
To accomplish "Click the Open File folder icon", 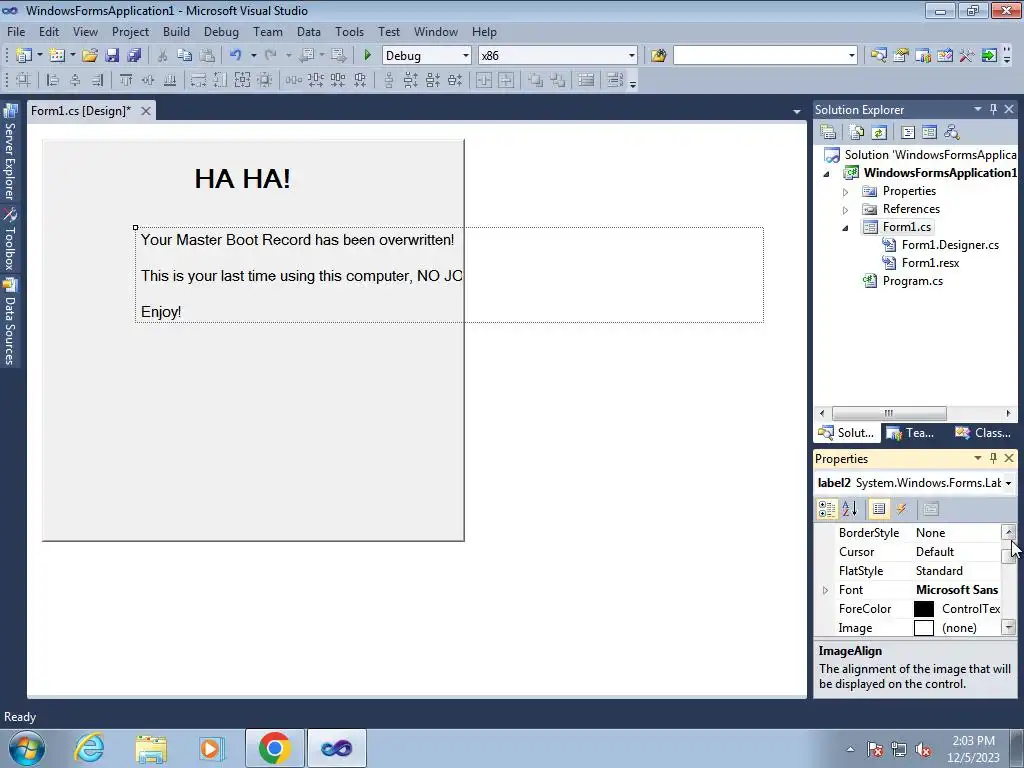I will [x=89, y=56].
